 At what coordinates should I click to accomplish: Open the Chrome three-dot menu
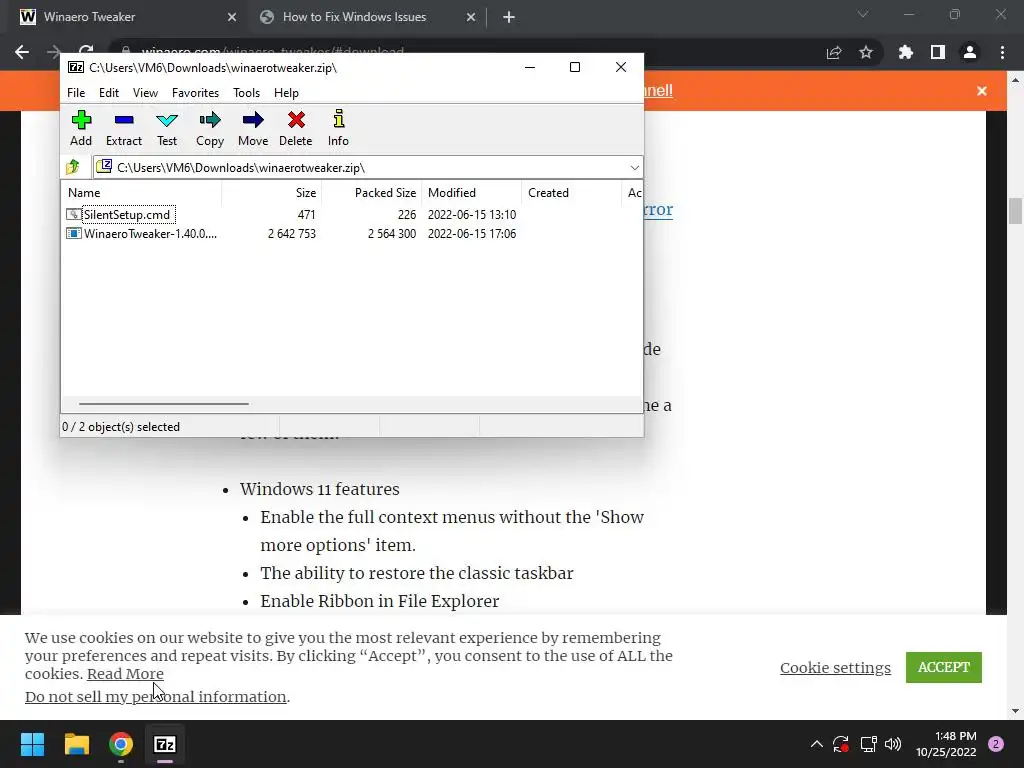click(1002, 52)
